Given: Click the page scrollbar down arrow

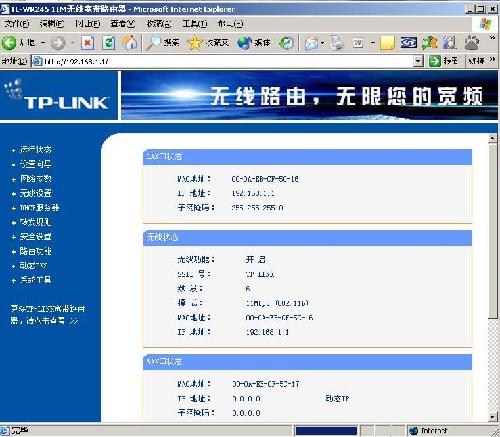Looking at the screenshot, I should 493,416.
